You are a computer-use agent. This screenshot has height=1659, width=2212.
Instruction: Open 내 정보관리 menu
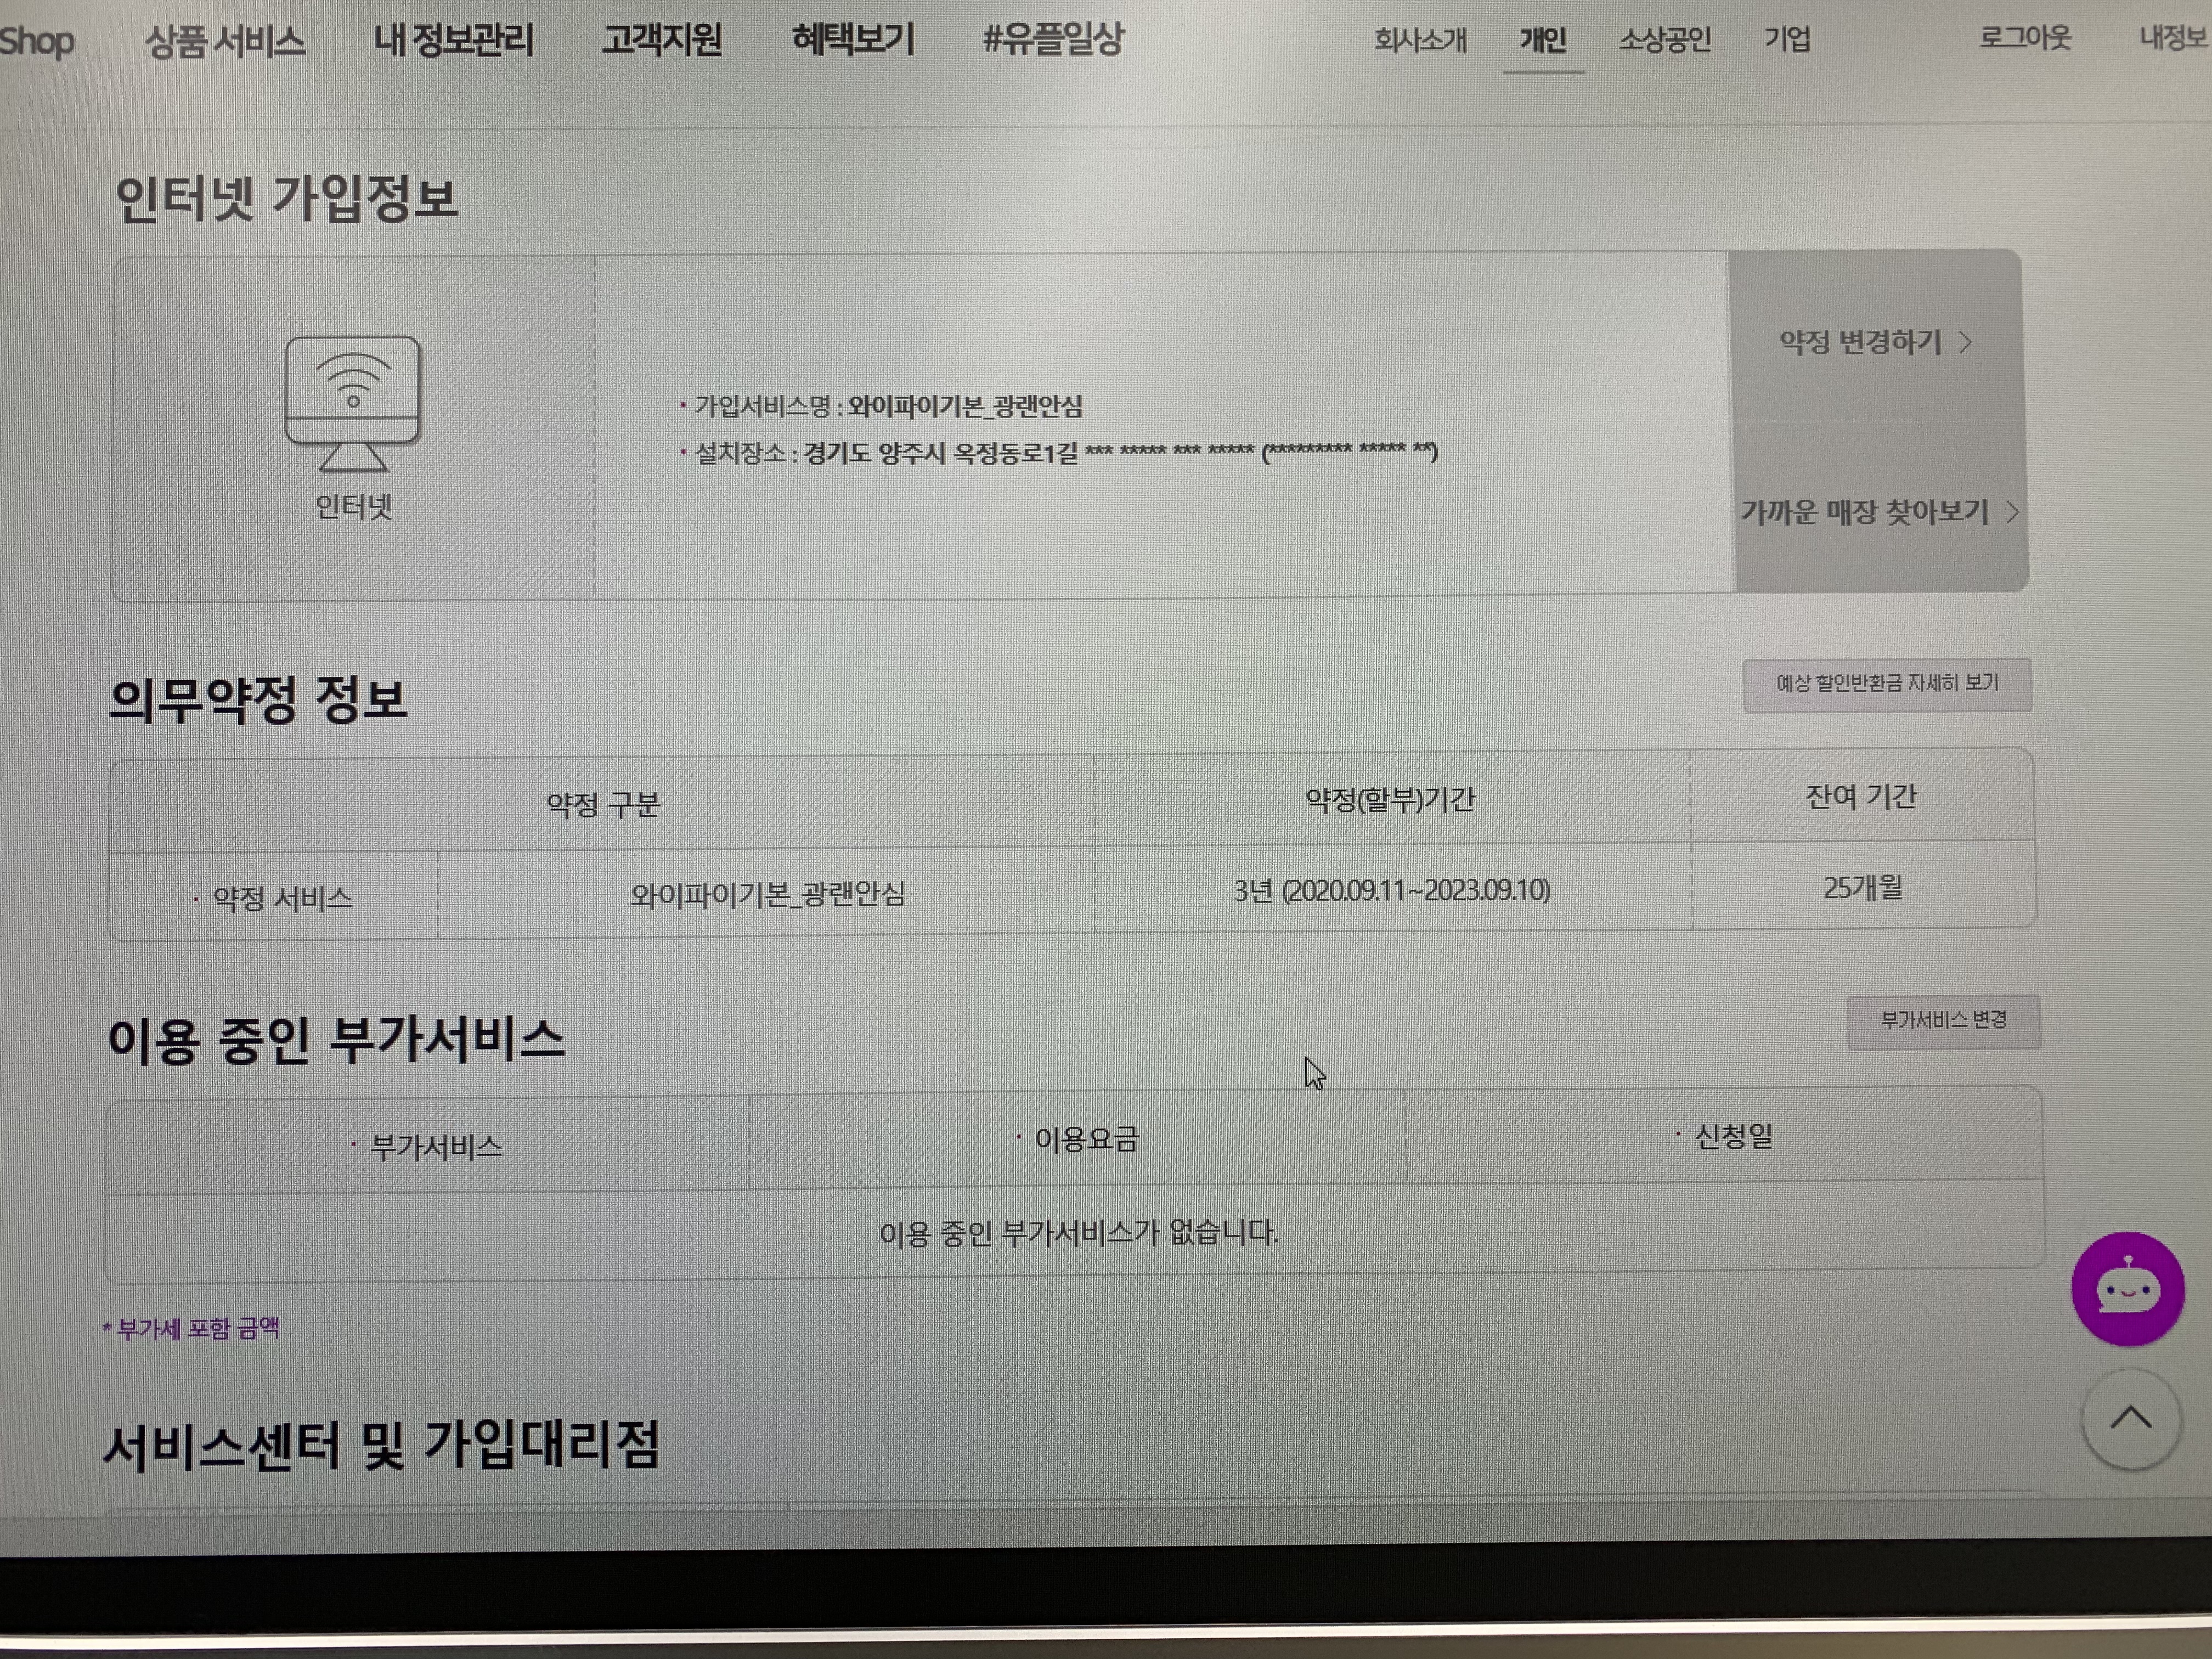point(454,40)
